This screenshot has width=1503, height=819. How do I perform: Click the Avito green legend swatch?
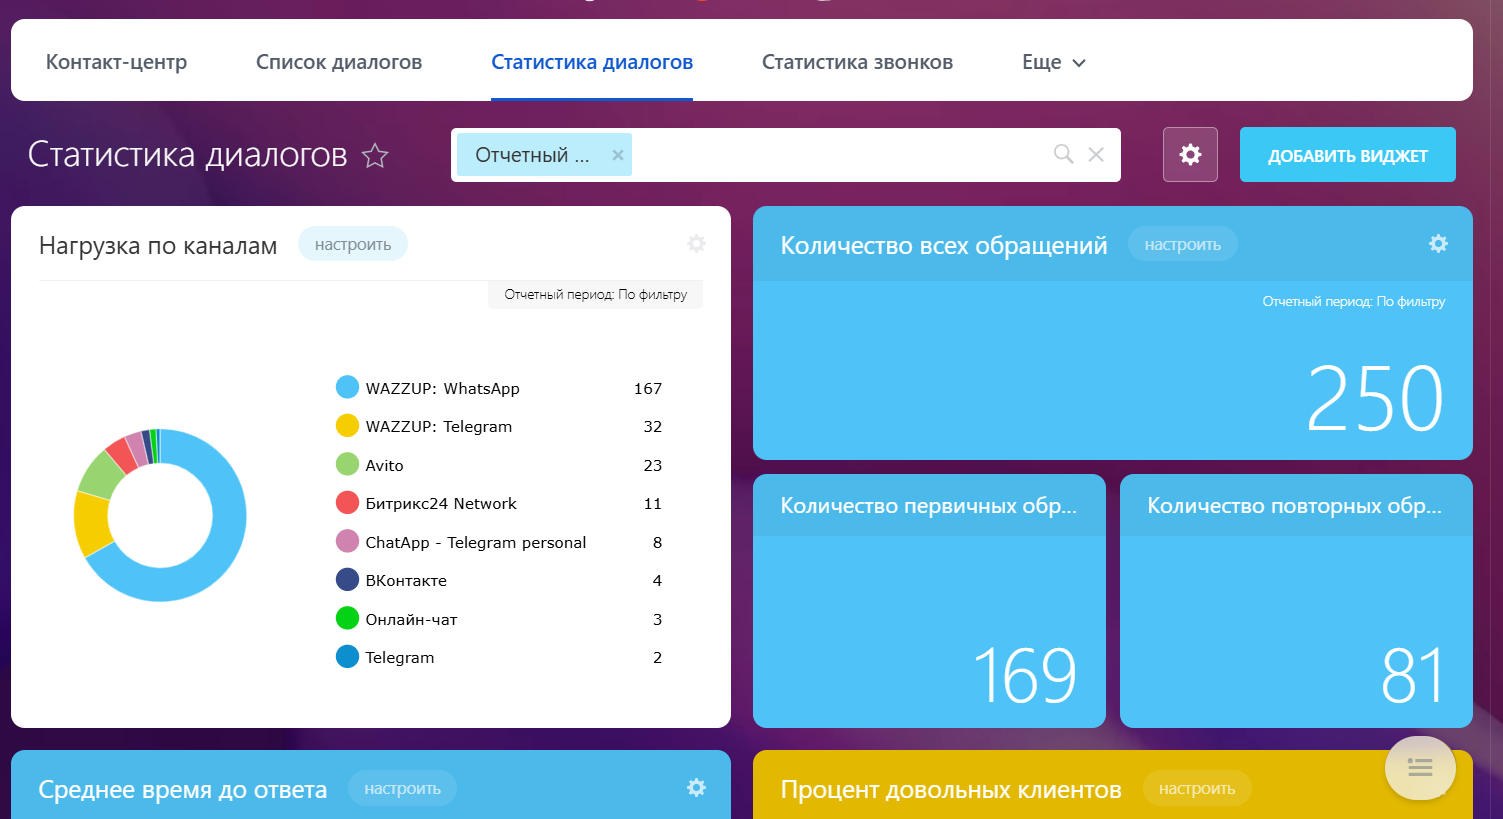click(347, 465)
